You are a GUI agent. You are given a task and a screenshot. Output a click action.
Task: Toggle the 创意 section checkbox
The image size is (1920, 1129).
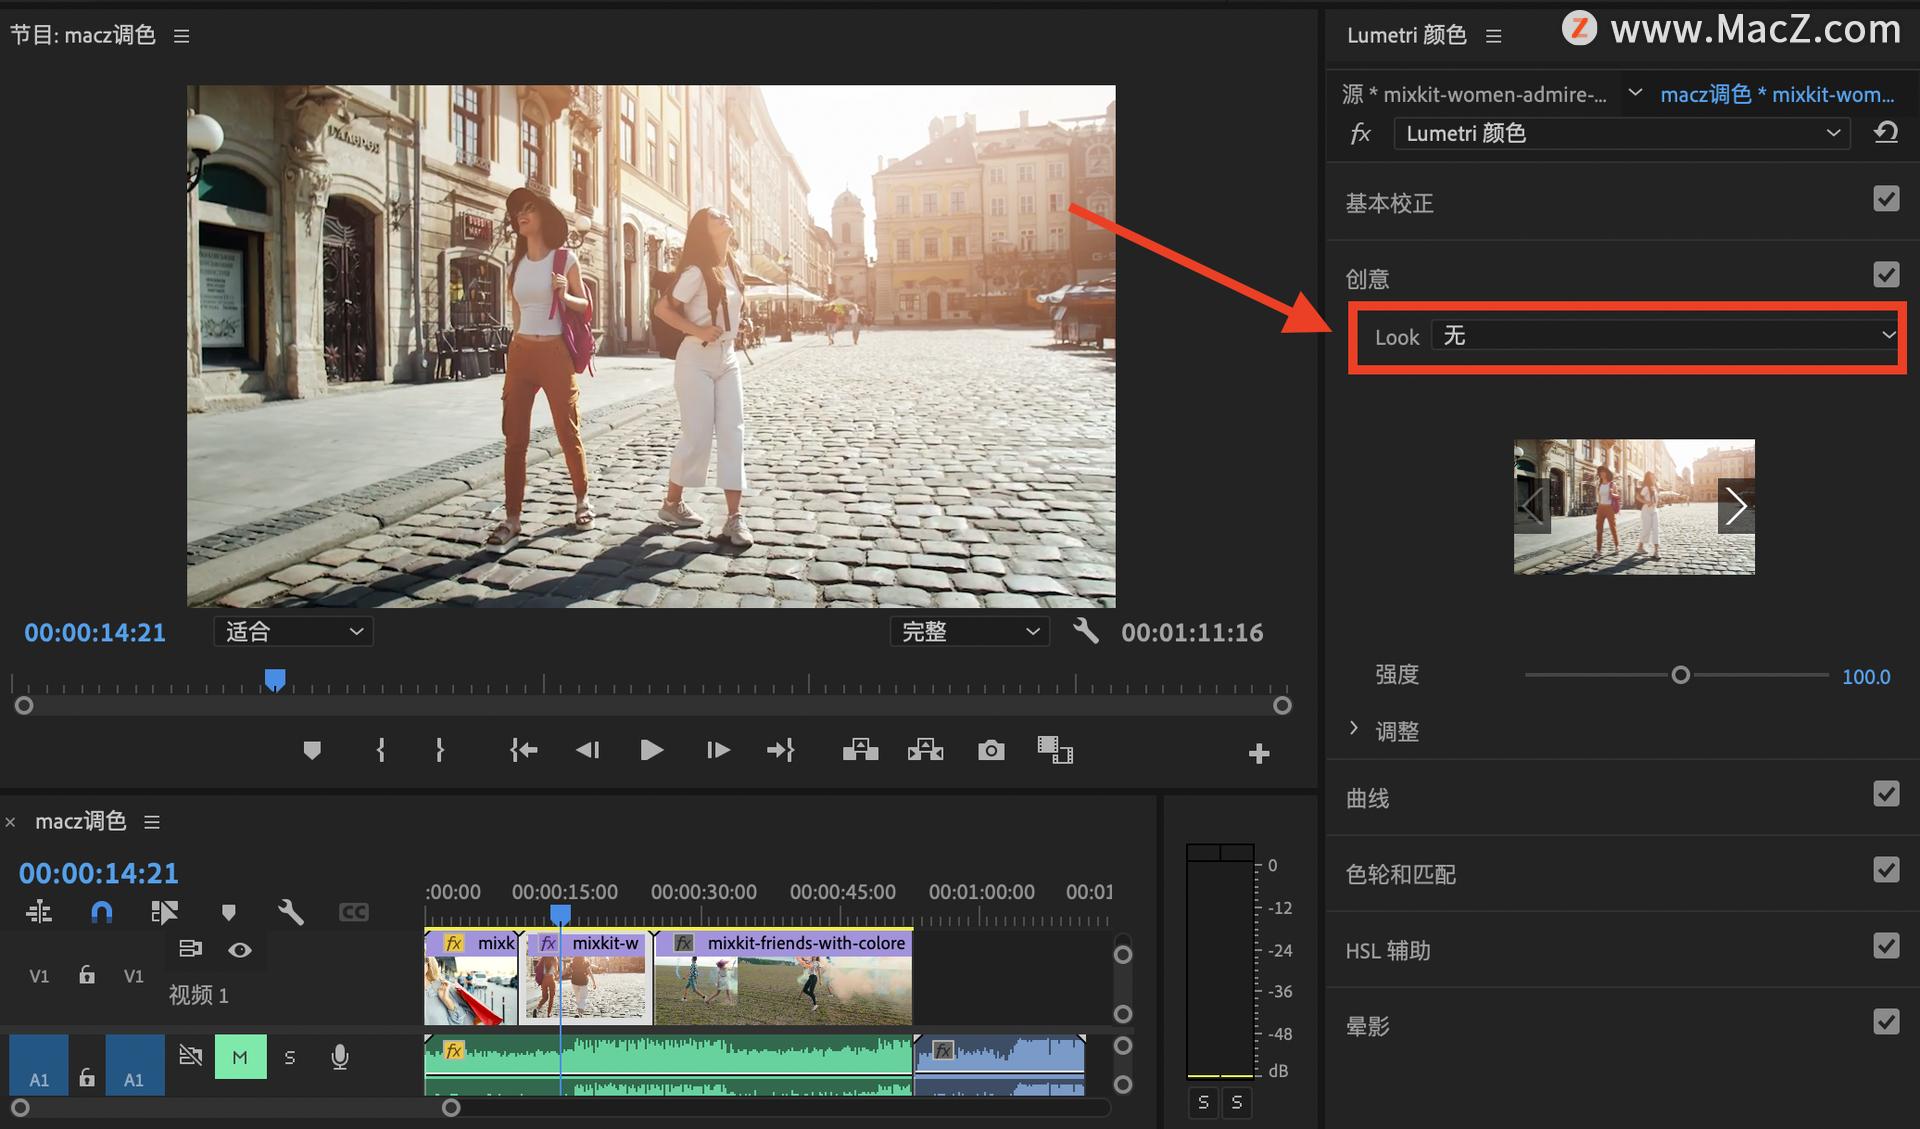tap(1886, 275)
